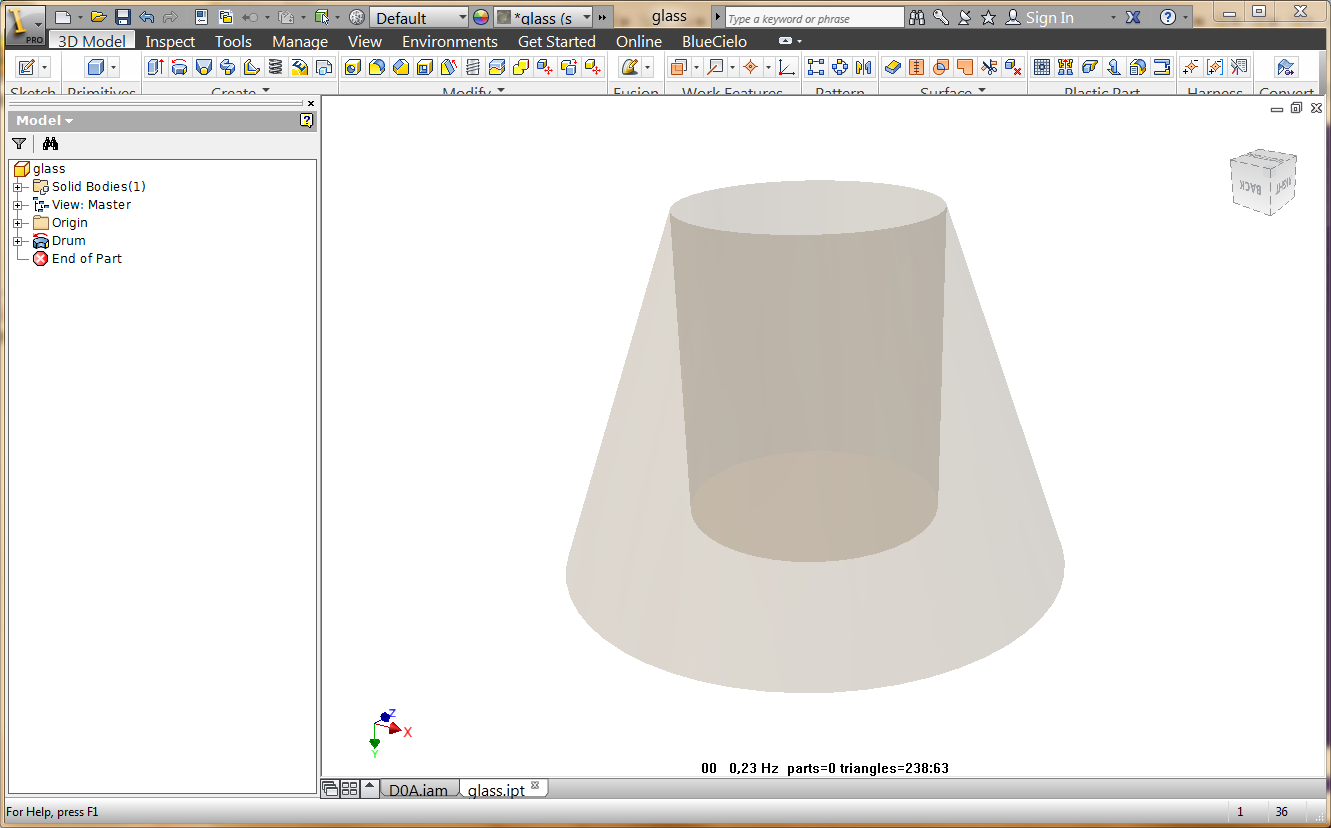Select the Coil tool
Image resolution: width=1331 pixels, height=828 pixels.
pos(275,67)
